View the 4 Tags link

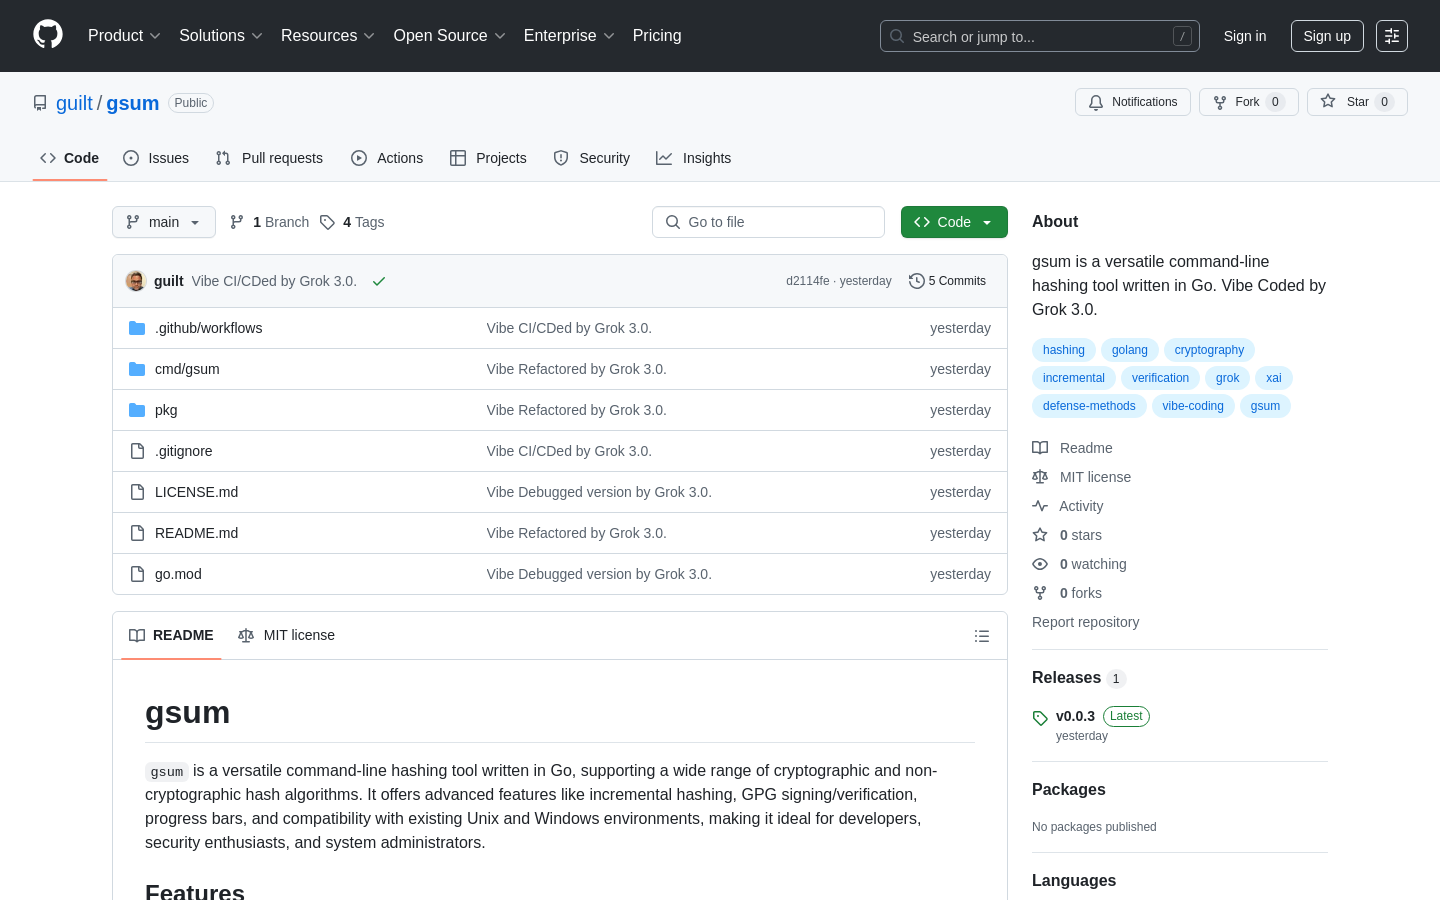point(352,222)
